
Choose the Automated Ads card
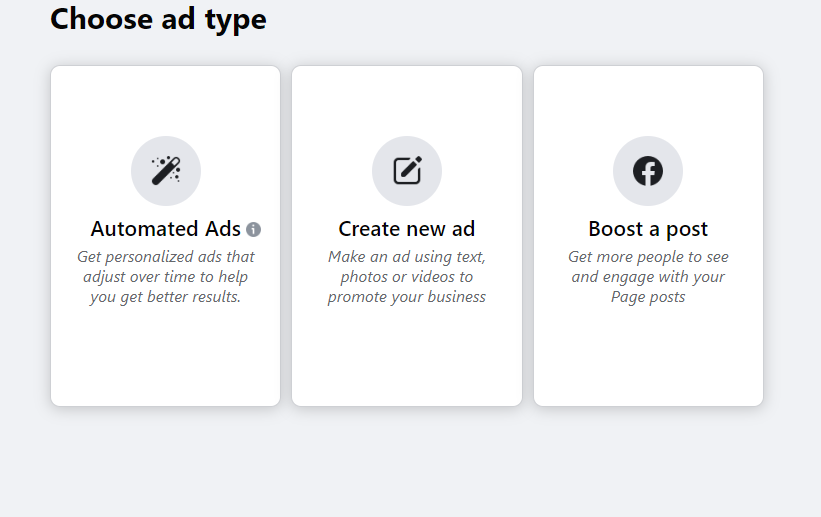point(165,236)
